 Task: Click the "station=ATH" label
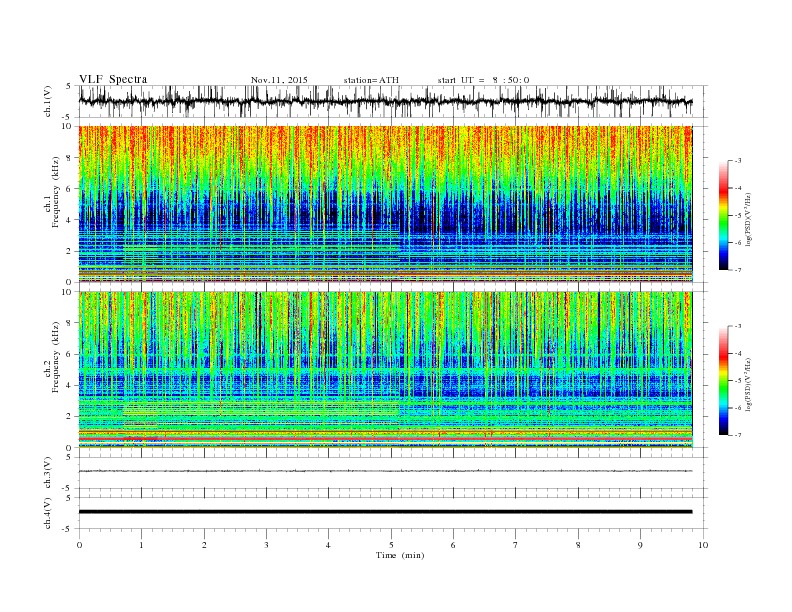click(371, 80)
